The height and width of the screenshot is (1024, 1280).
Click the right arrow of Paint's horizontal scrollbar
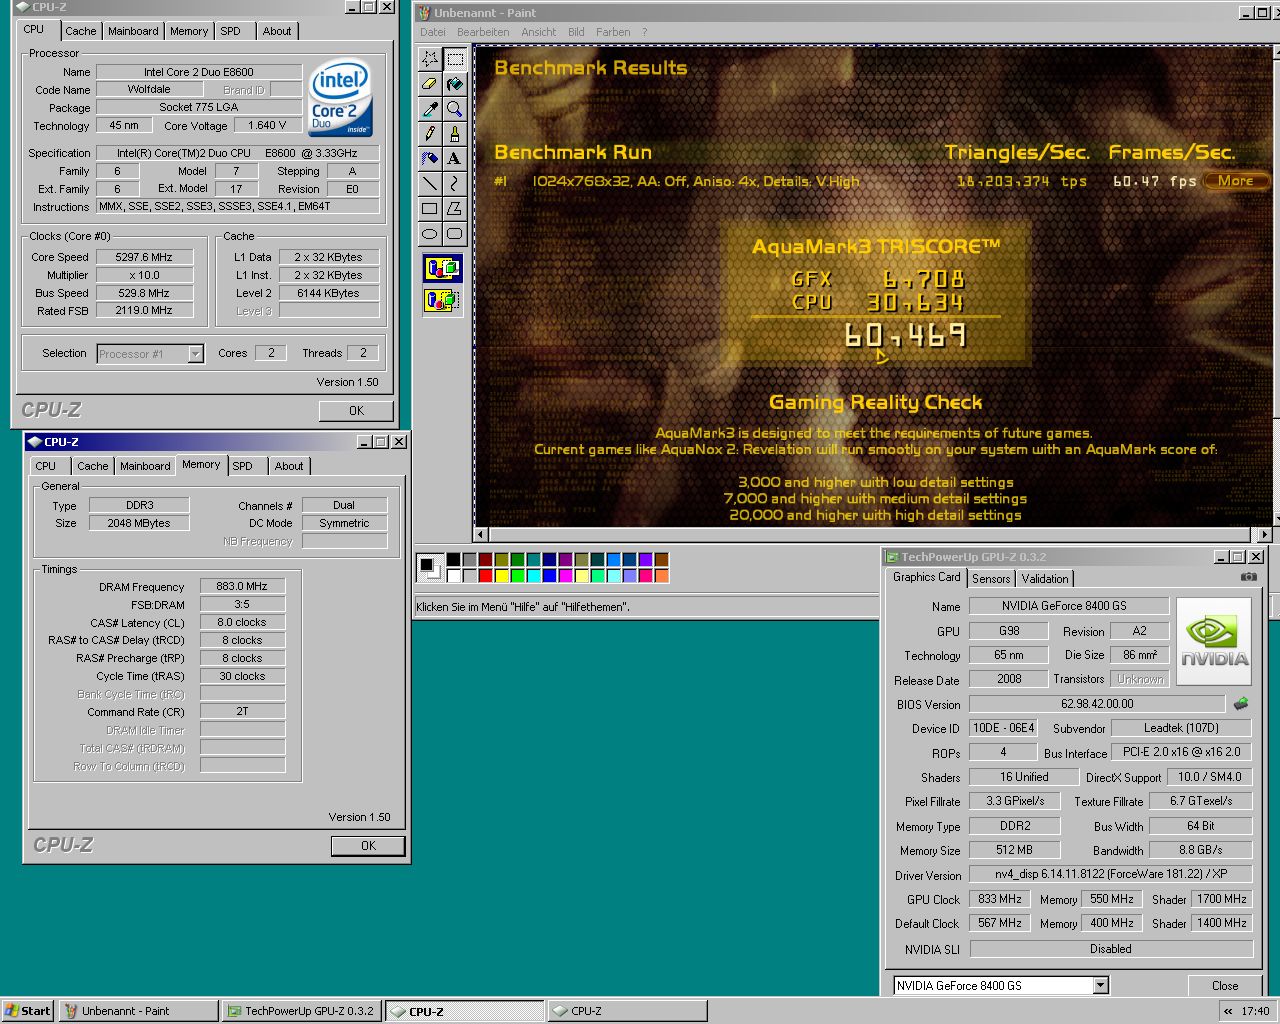1265,534
